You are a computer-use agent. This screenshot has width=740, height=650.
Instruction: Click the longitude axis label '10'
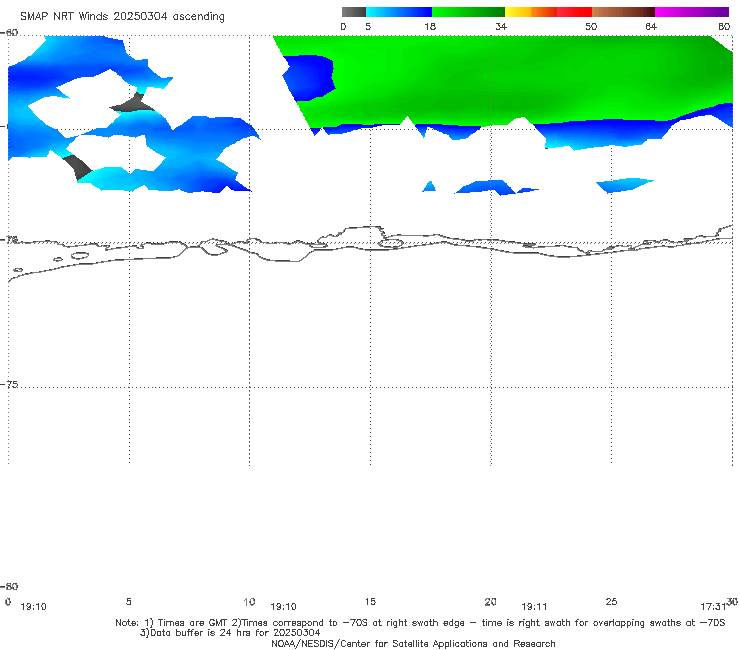(x=249, y=602)
